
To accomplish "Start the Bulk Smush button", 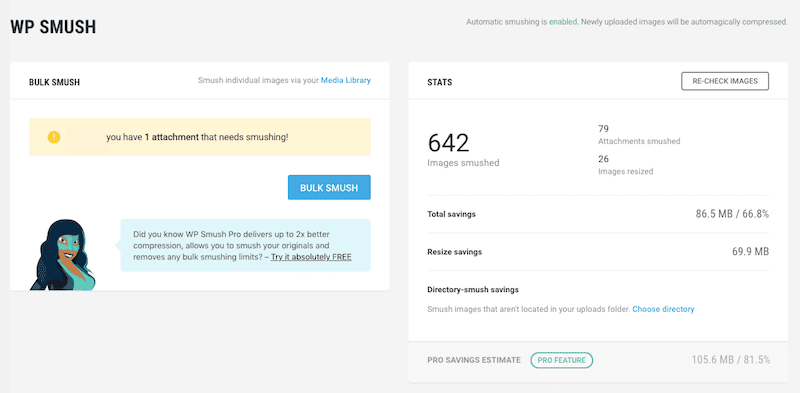I will 329,187.
